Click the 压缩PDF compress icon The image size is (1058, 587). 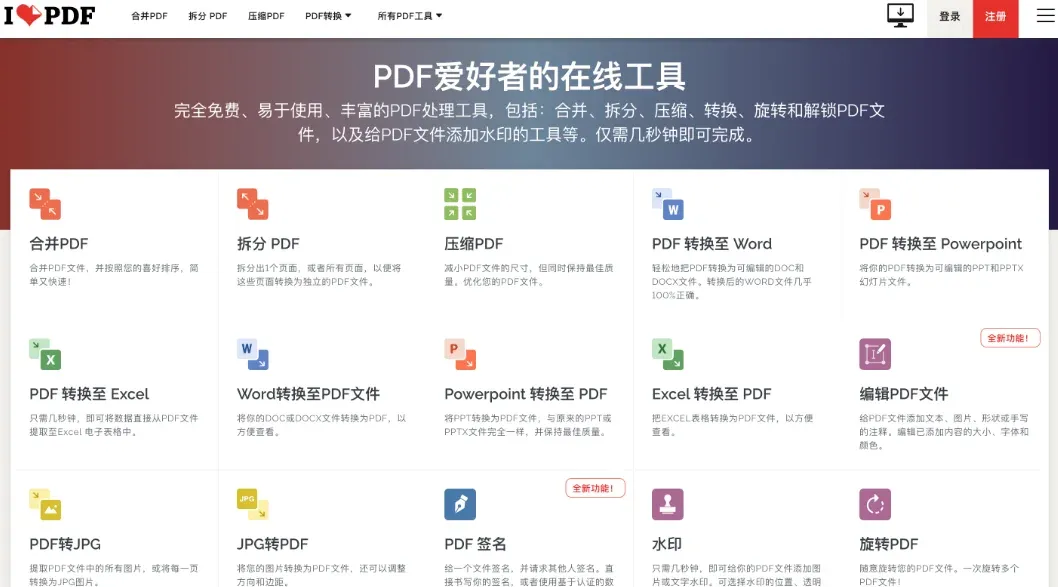[460, 204]
